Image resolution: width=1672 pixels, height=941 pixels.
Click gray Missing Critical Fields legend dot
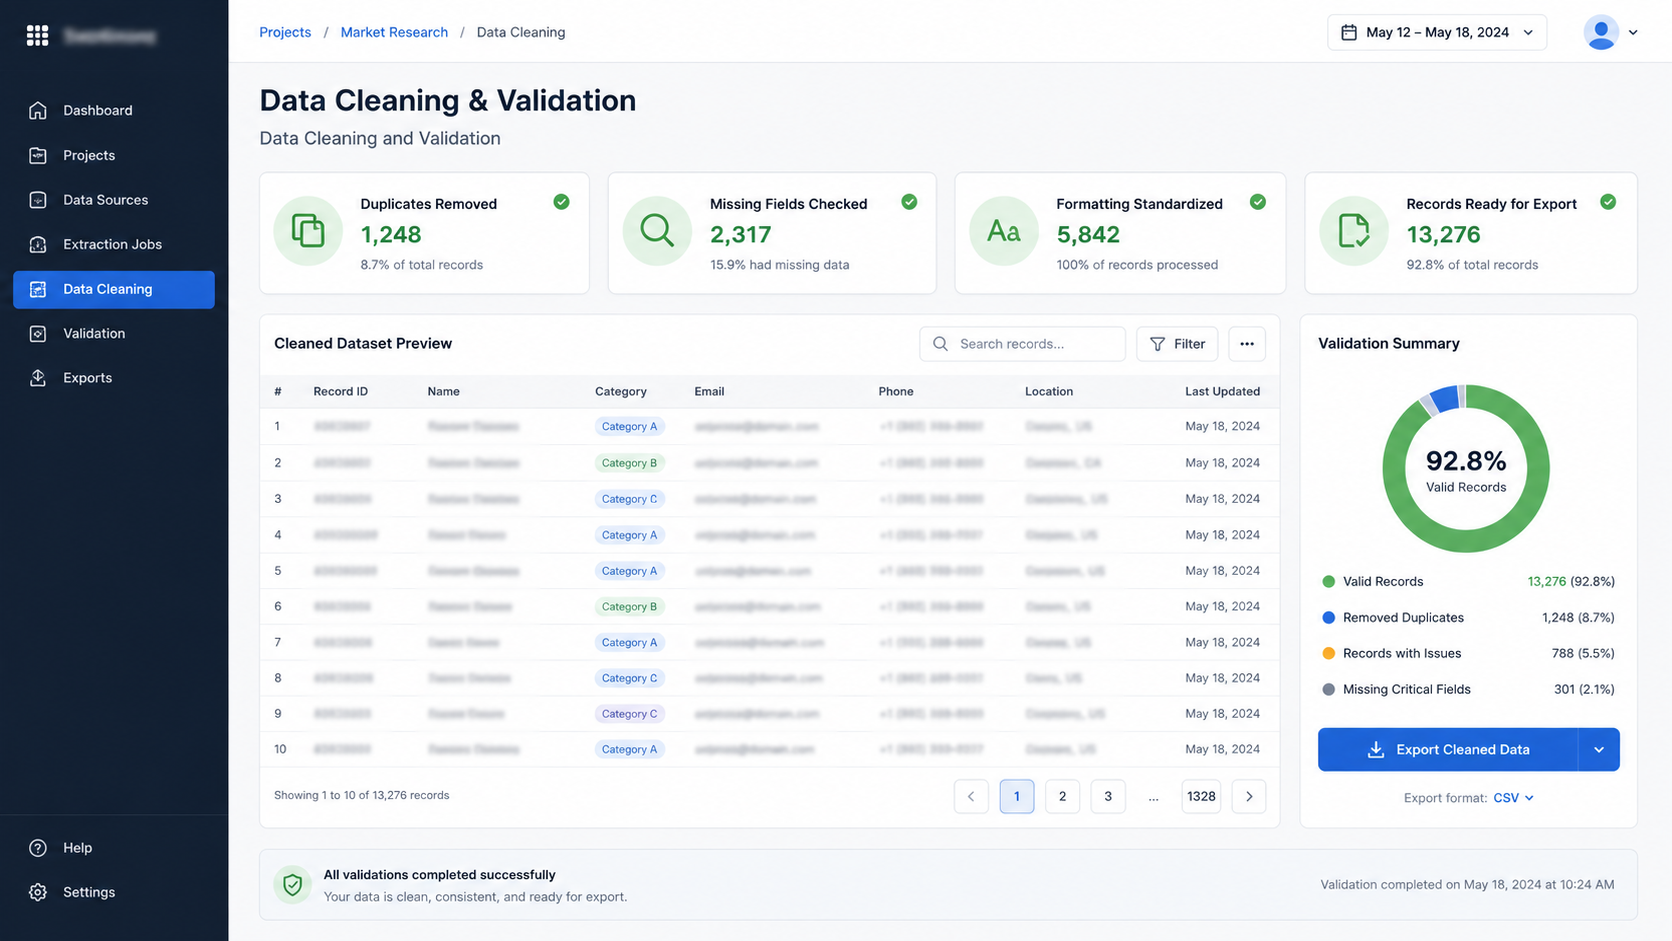tap(1329, 690)
